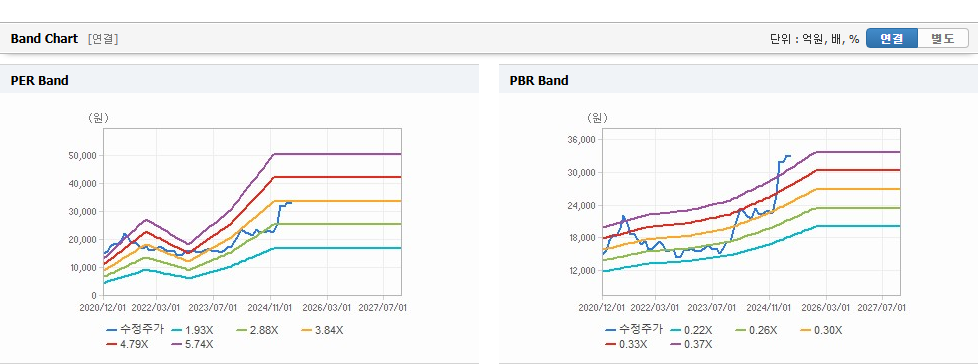The width and height of the screenshot is (978, 364).
Task: Toggle 0.22X series in PBR legend
Action: pyautogui.click(x=692, y=330)
